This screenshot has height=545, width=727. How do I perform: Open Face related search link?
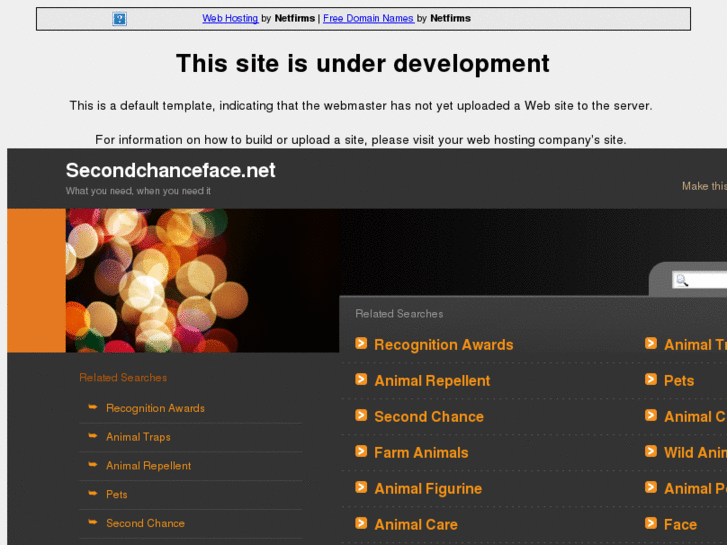pos(680,525)
